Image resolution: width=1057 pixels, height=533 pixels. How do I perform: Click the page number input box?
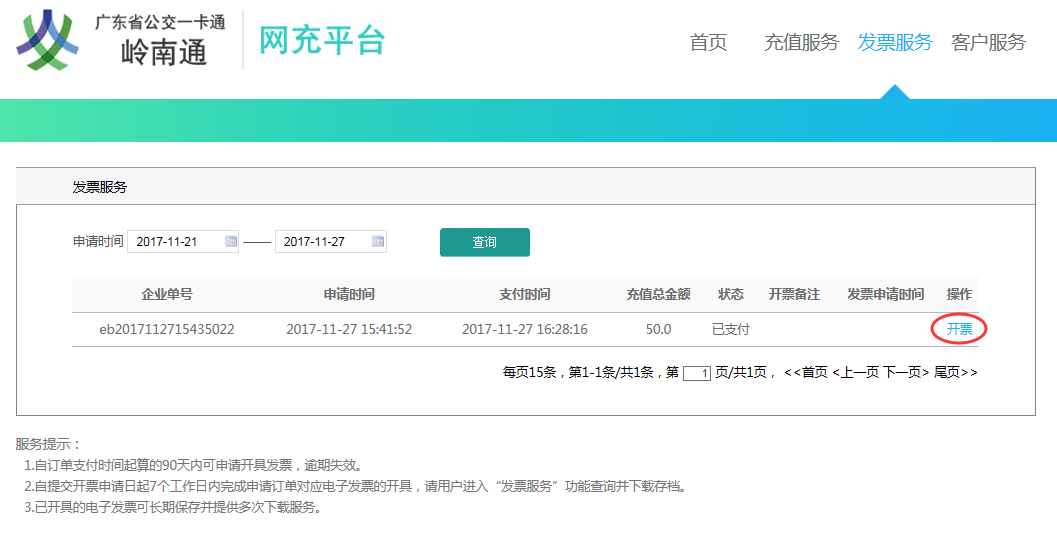(696, 373)
